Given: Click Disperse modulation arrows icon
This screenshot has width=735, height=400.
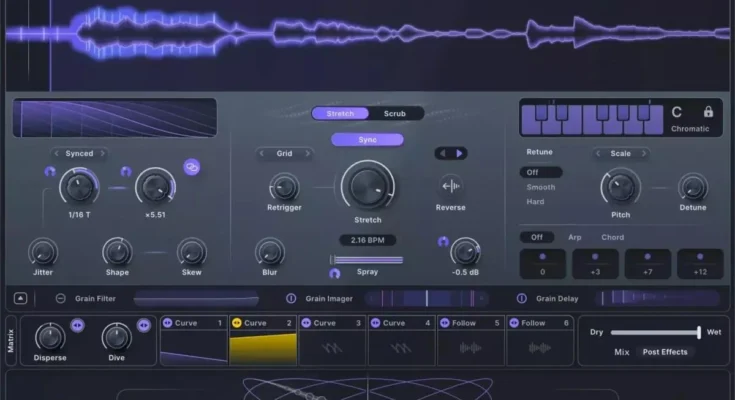Looking at the screenshot, I should click(x=77, y=325).
